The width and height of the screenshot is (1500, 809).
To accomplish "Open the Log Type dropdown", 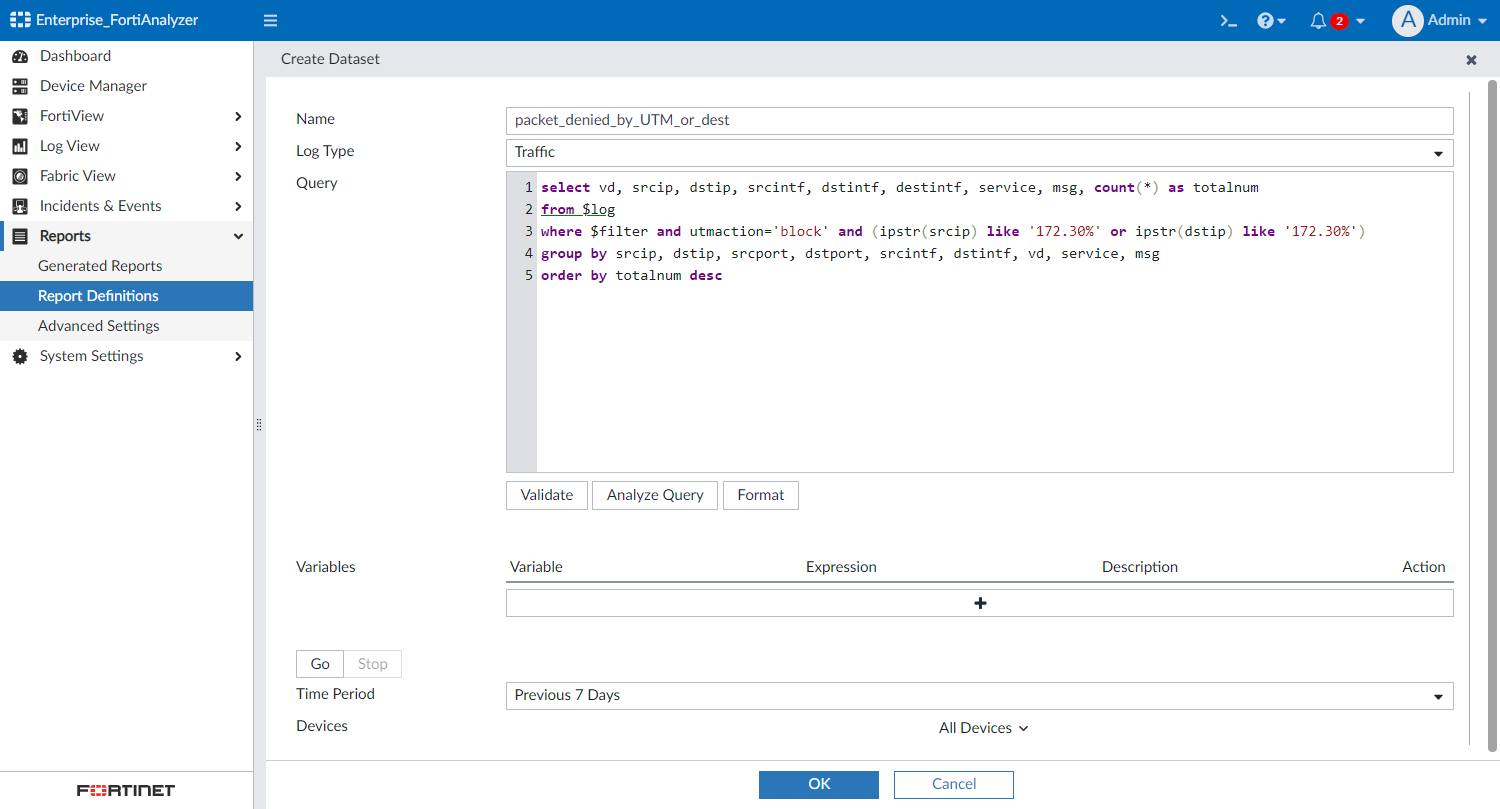I will coord(979,153).
